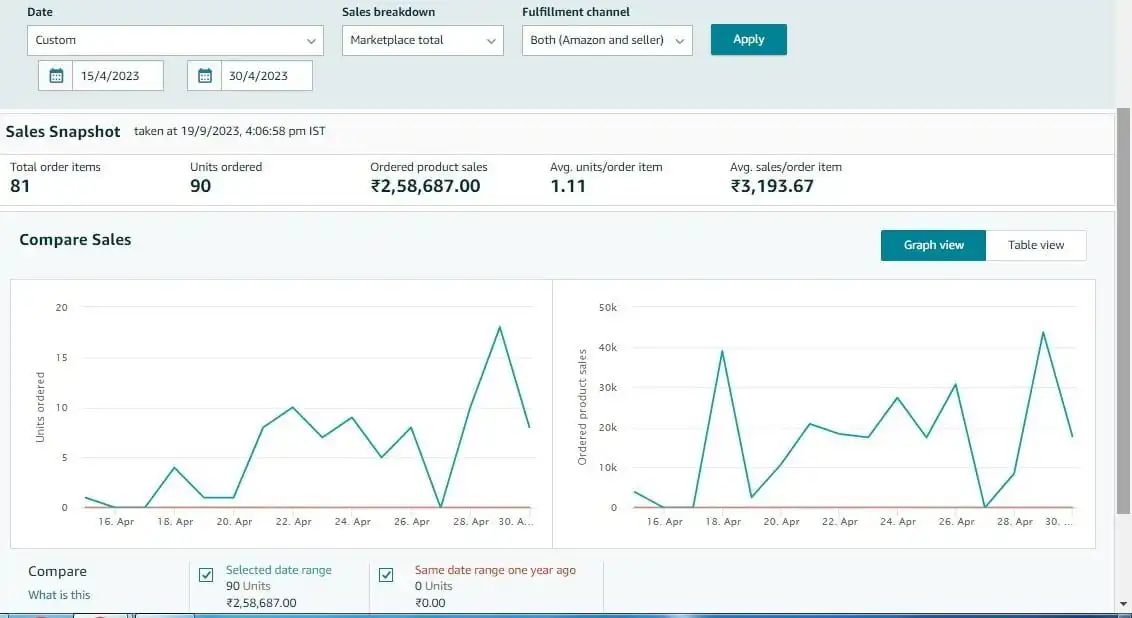This screenshot has height=618, width=1132.
Task: Click the Units ordered value 90 in snapshot
Action: tap(200, 186)
